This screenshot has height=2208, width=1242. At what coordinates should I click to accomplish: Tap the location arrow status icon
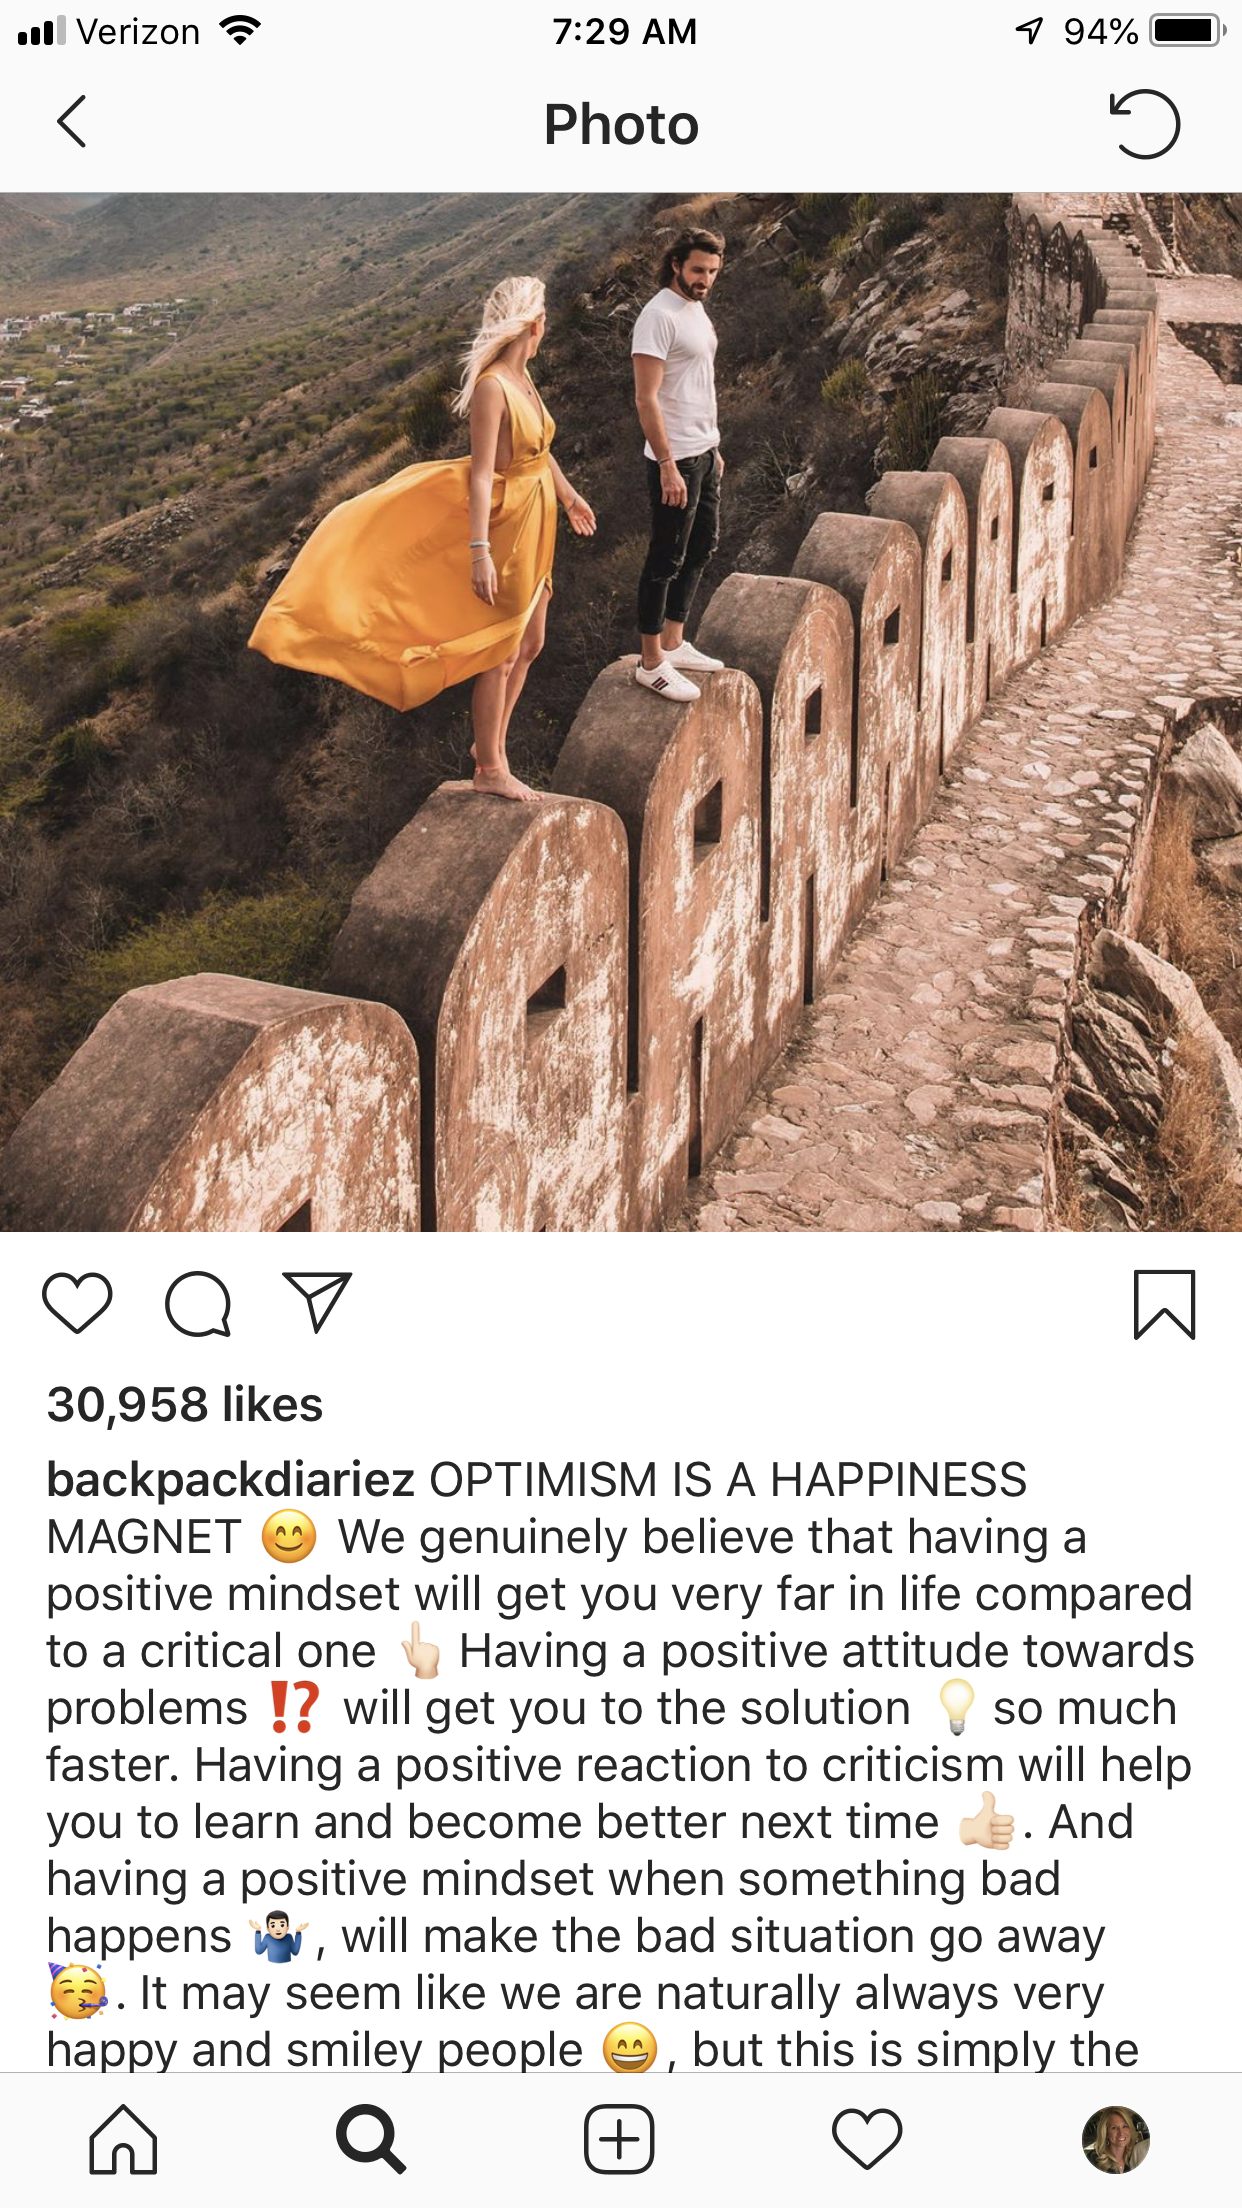tap(1029, 31)
